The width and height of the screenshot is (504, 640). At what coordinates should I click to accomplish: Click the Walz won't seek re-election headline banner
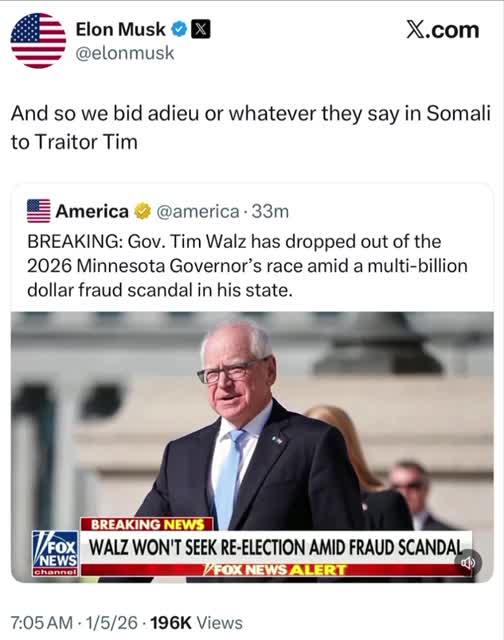(x=276, y=547)
